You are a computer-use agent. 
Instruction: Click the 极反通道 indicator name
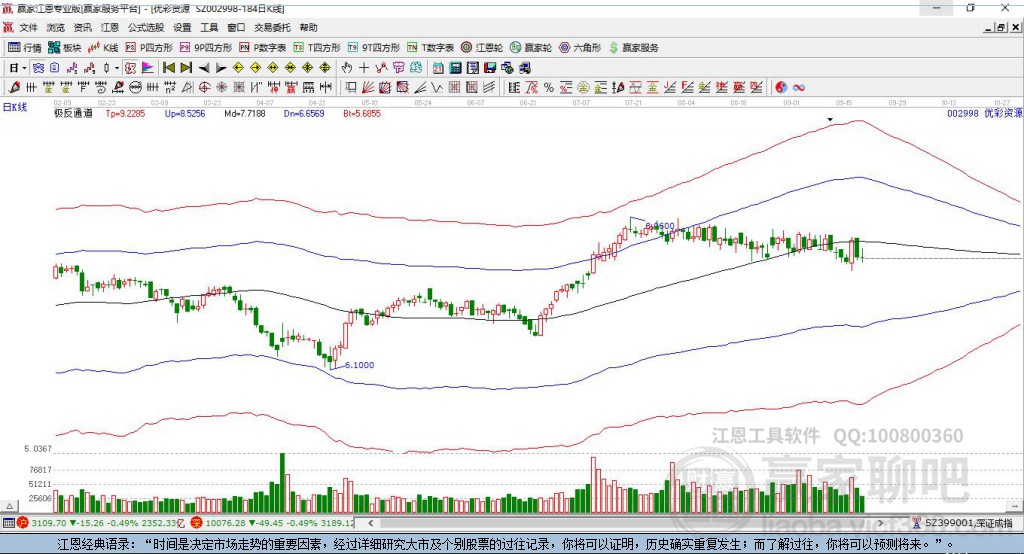click(x=73, y=114)
